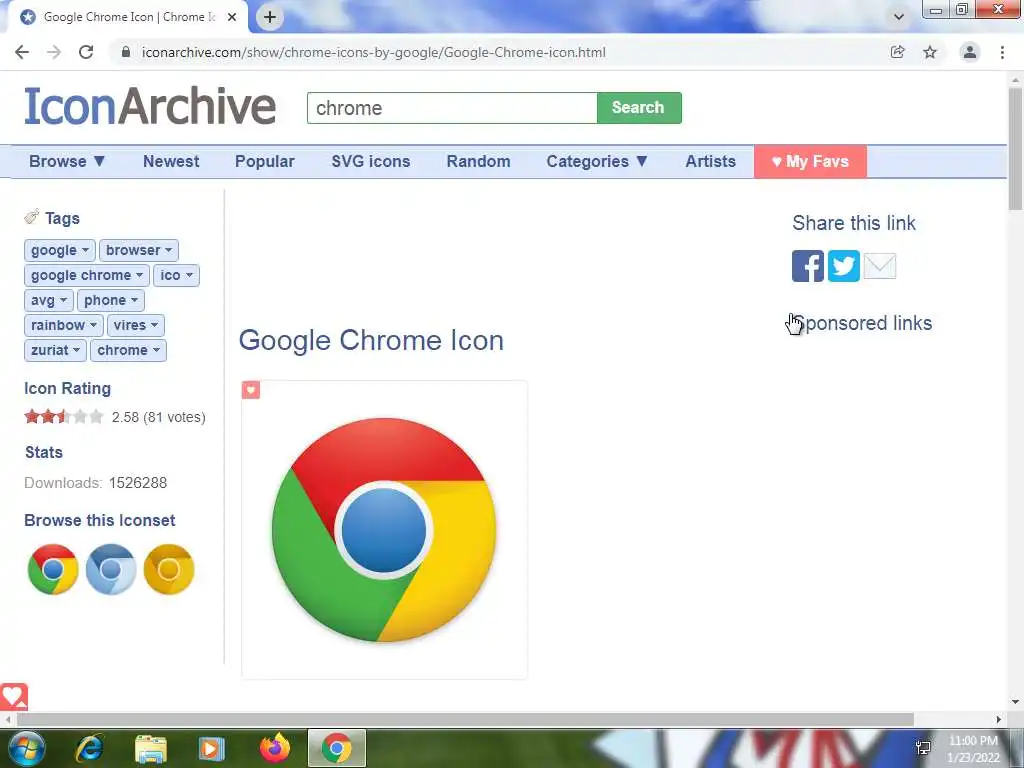Click the browser back arrow
1024x768 pixels.
pyautogui.click(x=22, y=52)
